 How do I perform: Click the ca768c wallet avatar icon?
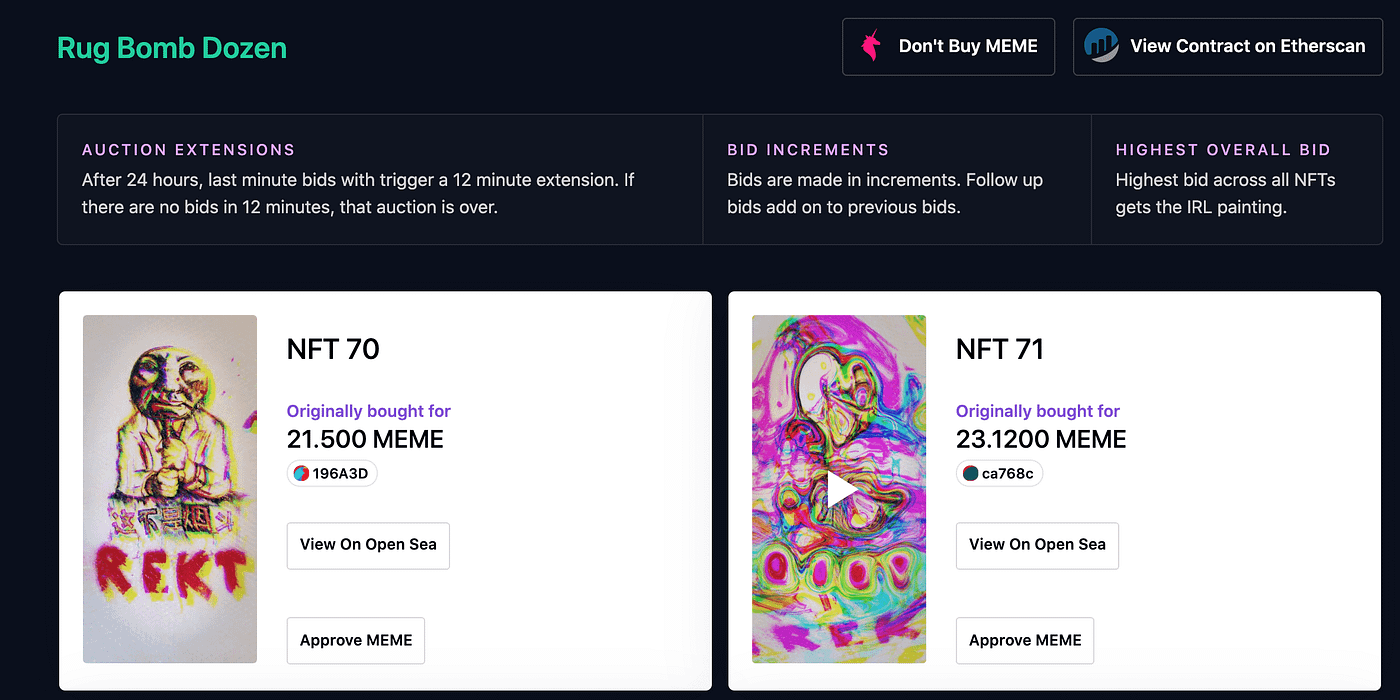point(970,474)
